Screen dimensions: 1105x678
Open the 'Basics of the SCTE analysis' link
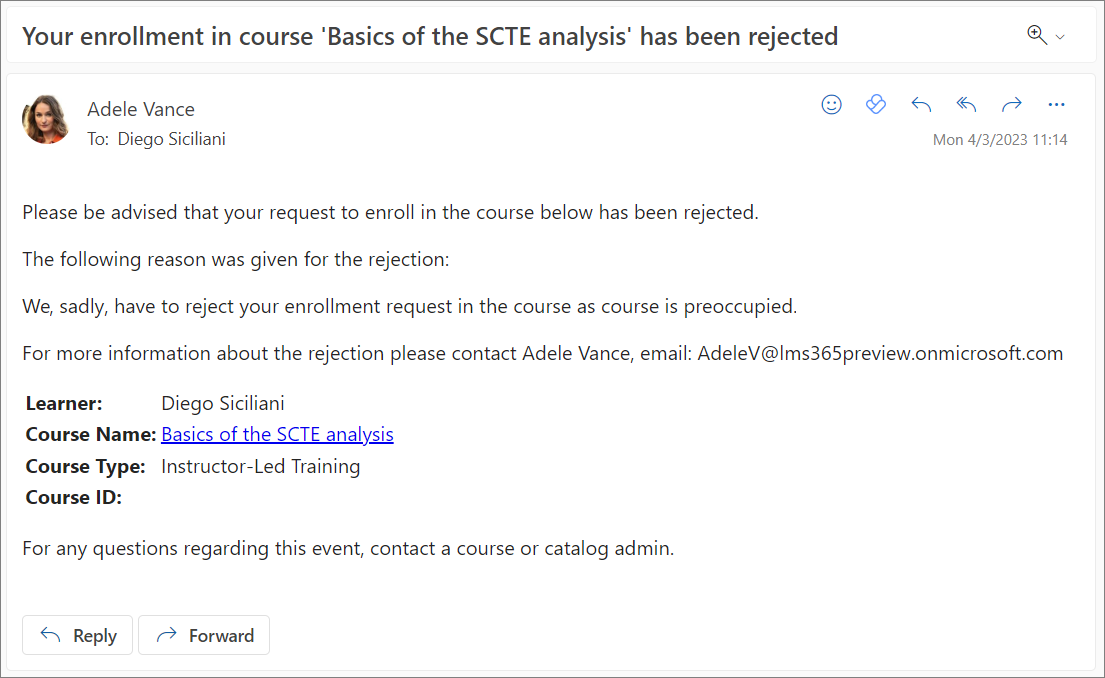tap(277, 434)
